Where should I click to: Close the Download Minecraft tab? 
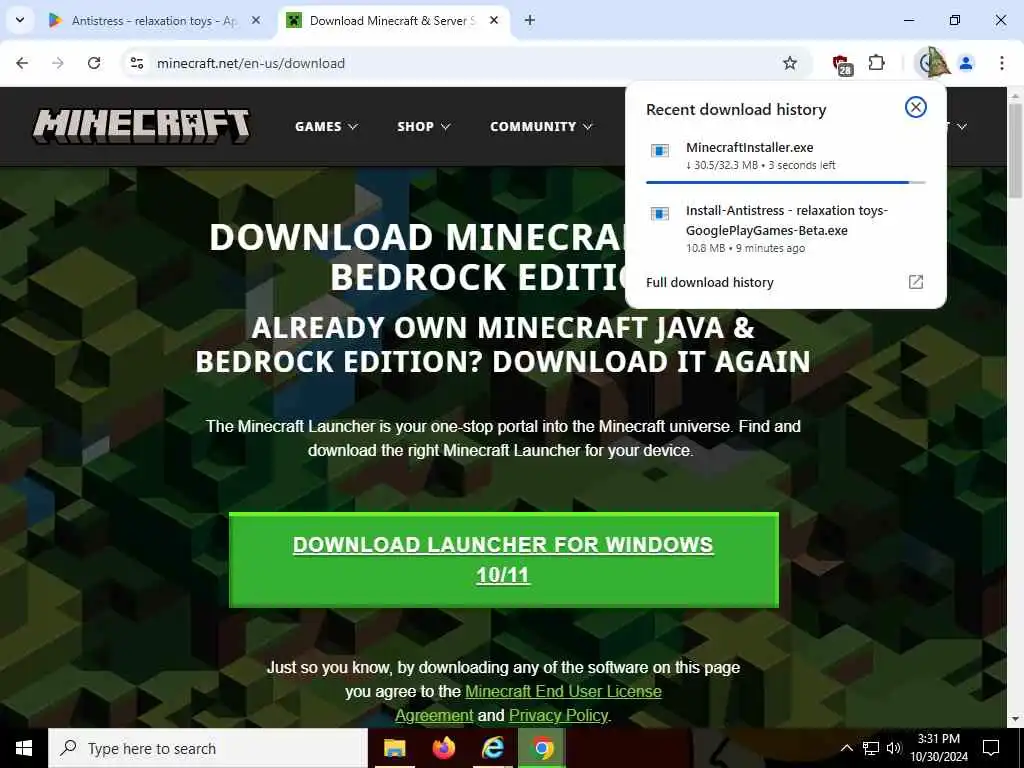pos(494,20)
